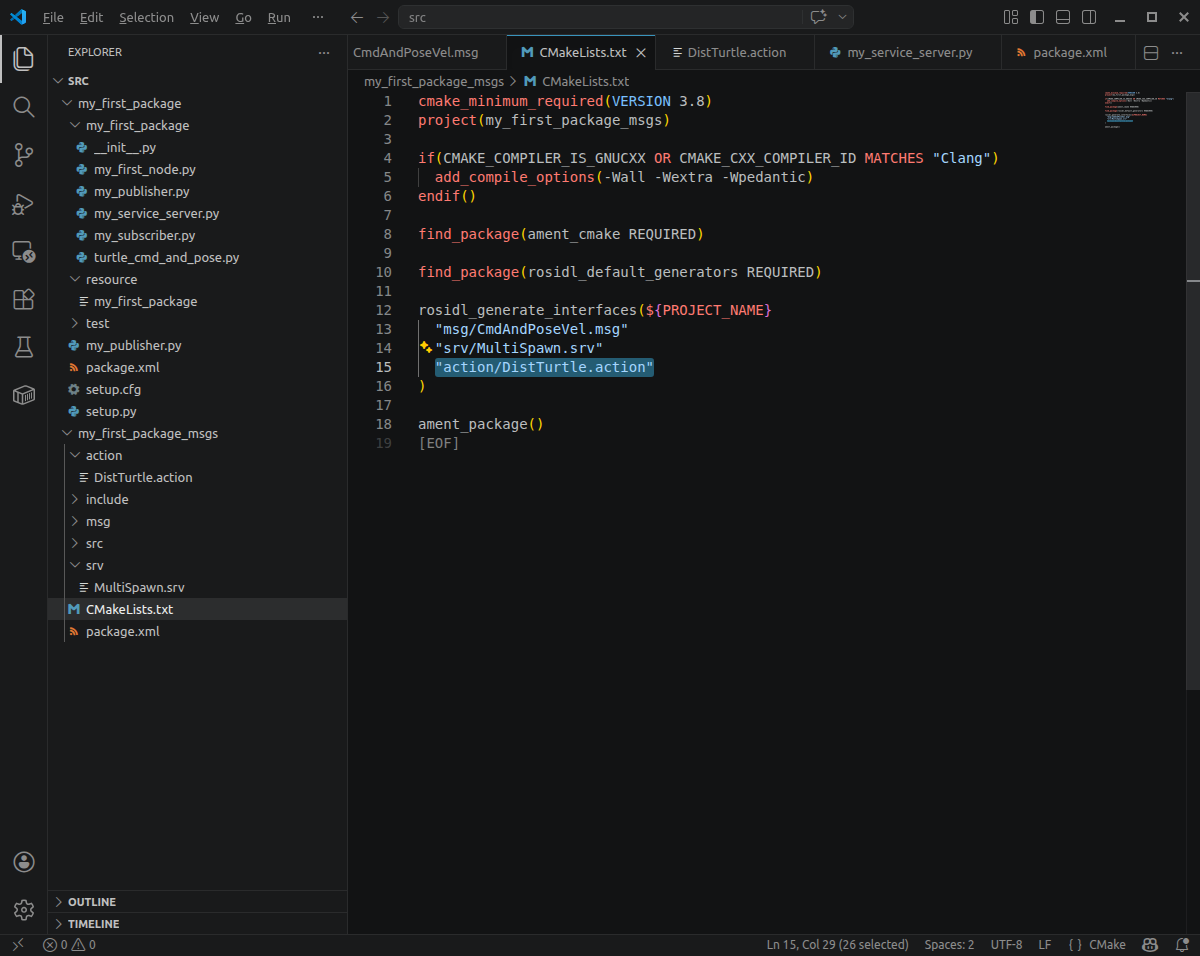Open the Edit menu
This screenshot has width=1200, height=956.
coord(91,17)
